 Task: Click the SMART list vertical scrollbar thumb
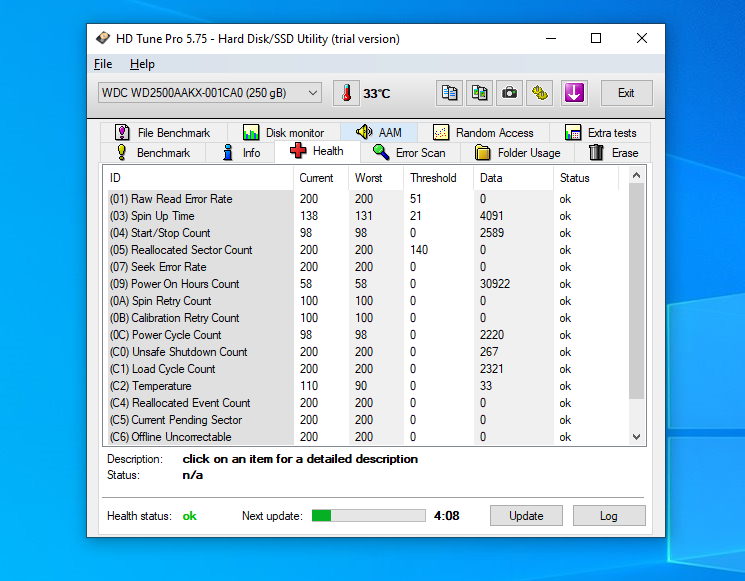coord(637,291)
